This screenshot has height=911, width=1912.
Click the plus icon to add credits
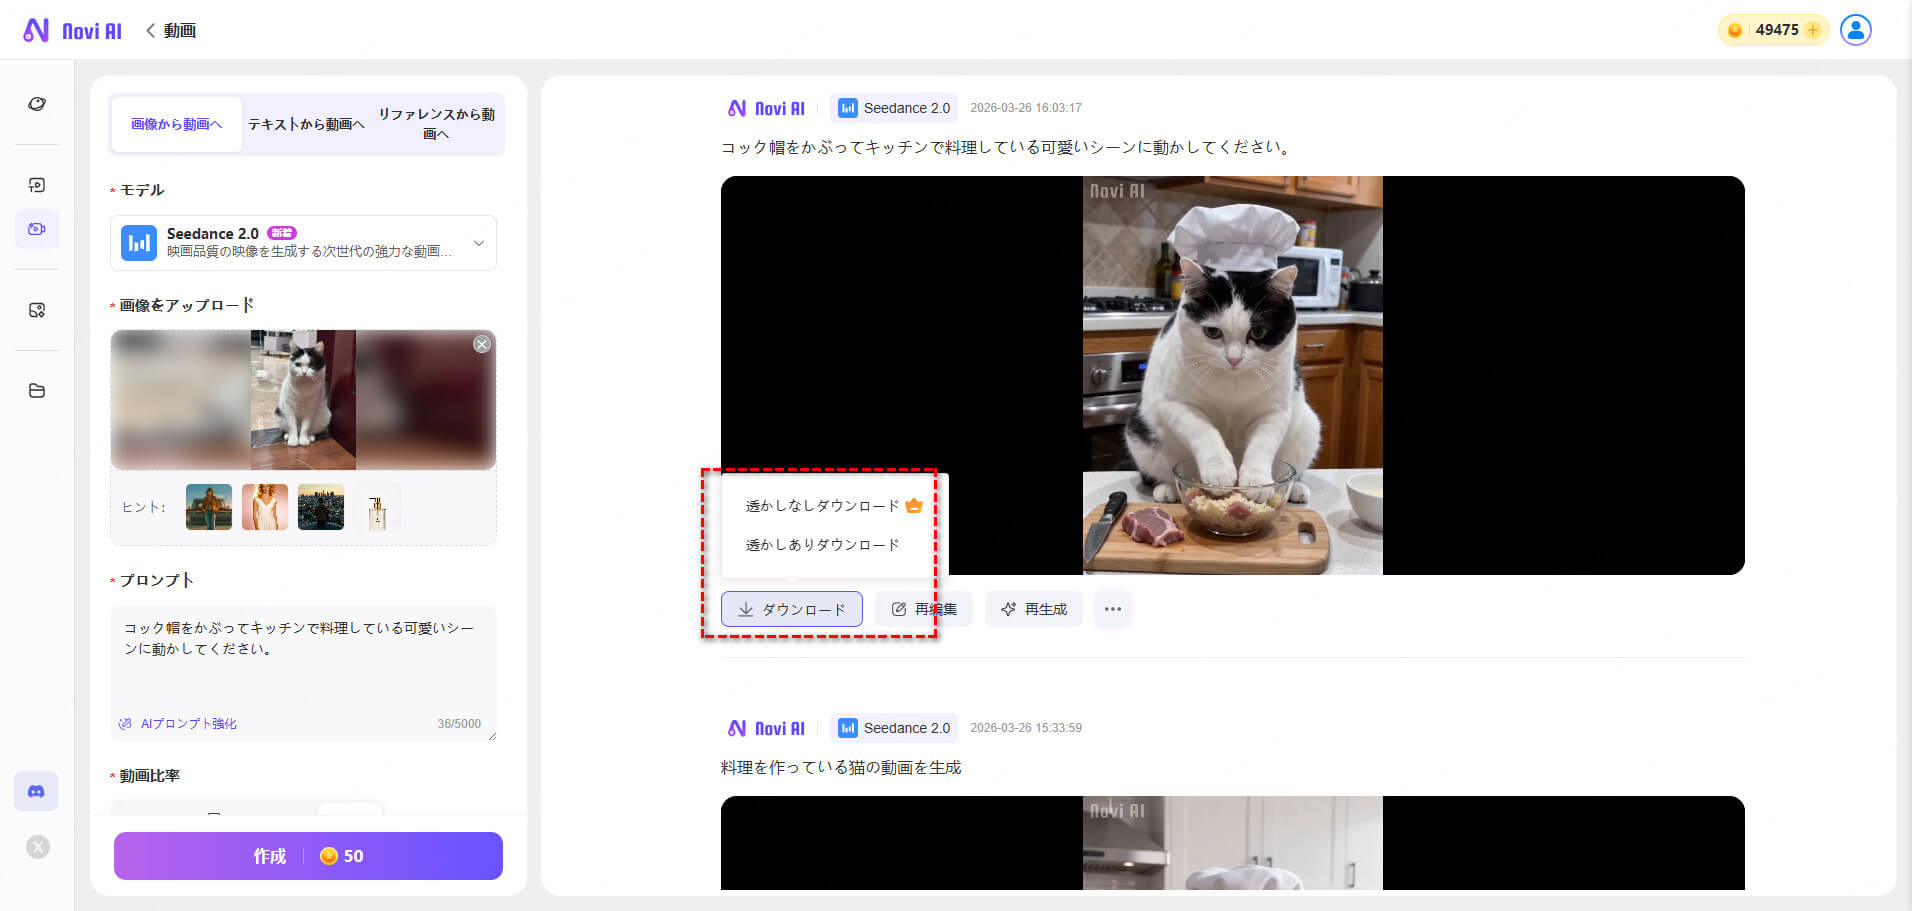(x=1813, y=30)
